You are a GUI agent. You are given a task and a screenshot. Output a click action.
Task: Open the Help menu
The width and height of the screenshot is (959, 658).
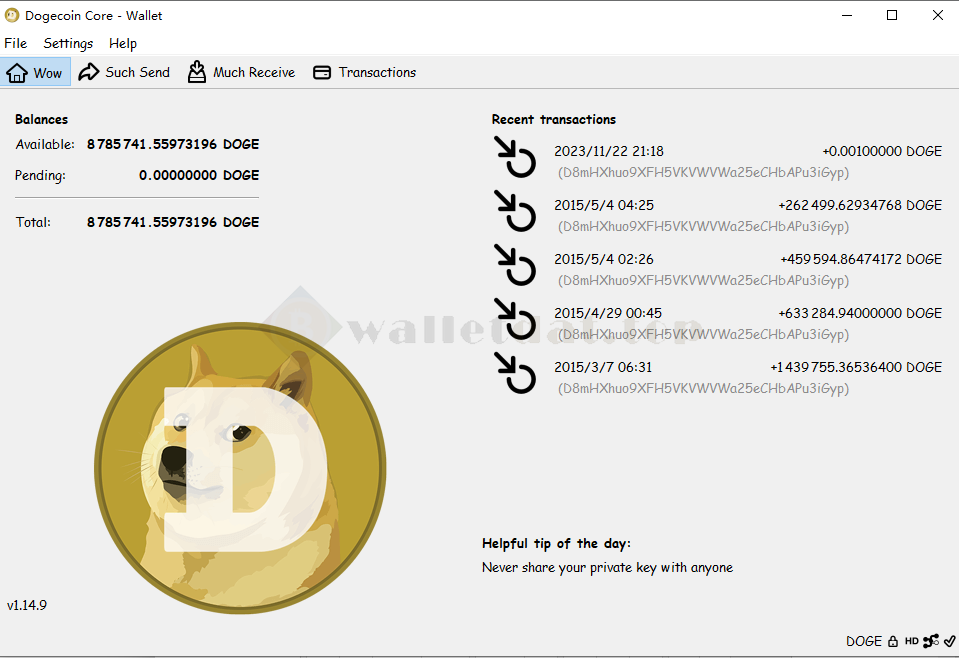[123, 43]
